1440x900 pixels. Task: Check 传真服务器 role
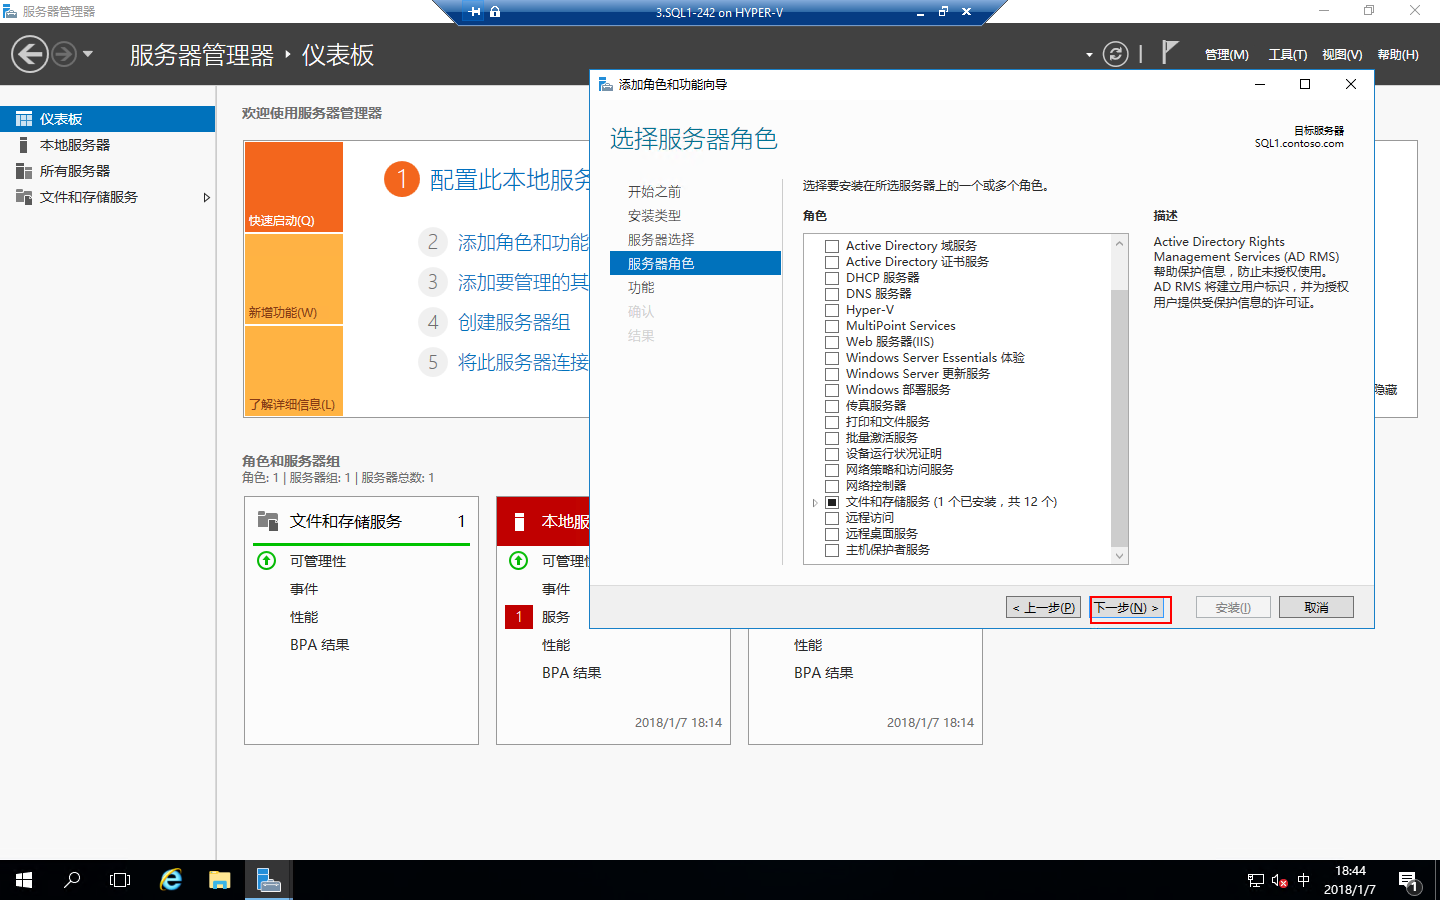tap(832, 406)
